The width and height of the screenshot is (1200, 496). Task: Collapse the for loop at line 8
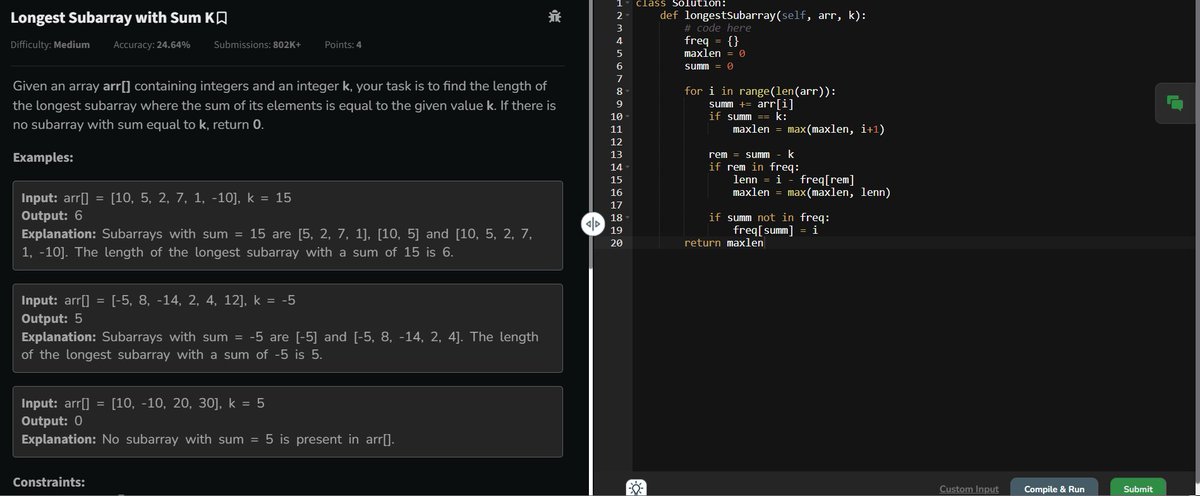click(629, 92)
